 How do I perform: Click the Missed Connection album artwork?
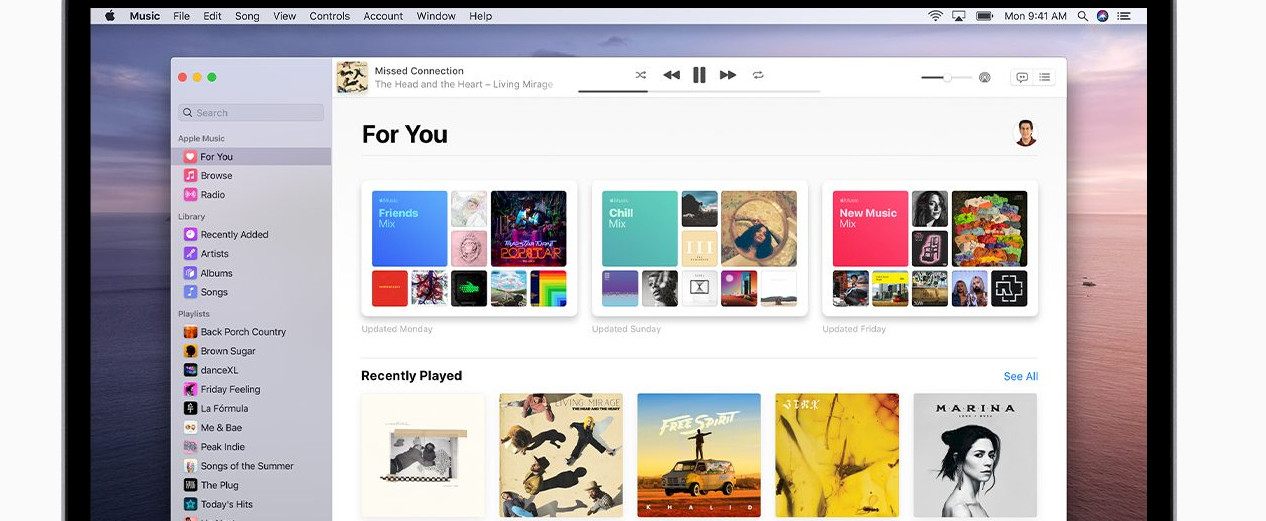coord(352,77)
